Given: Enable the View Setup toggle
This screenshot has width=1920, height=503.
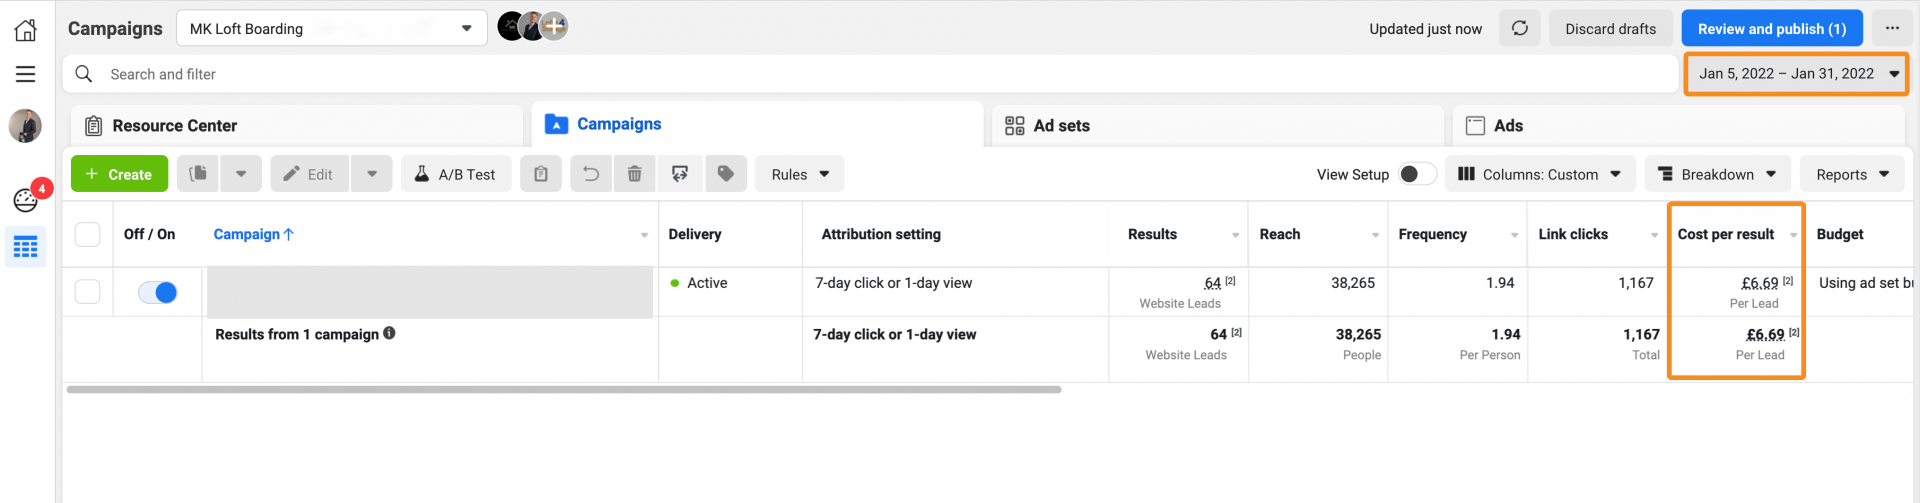Looking at the screenshot, I should click(1416, 174).
